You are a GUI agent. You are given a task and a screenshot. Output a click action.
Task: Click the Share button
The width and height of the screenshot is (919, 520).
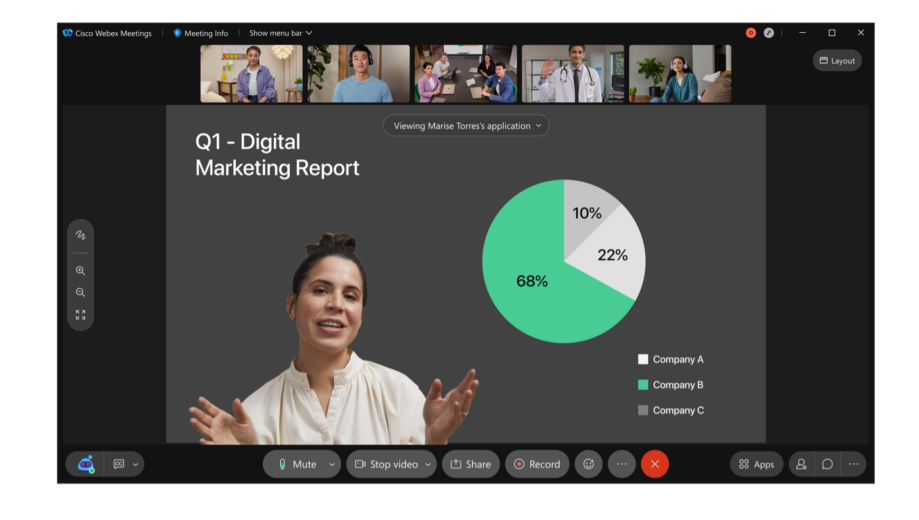(x=470, y=464)
